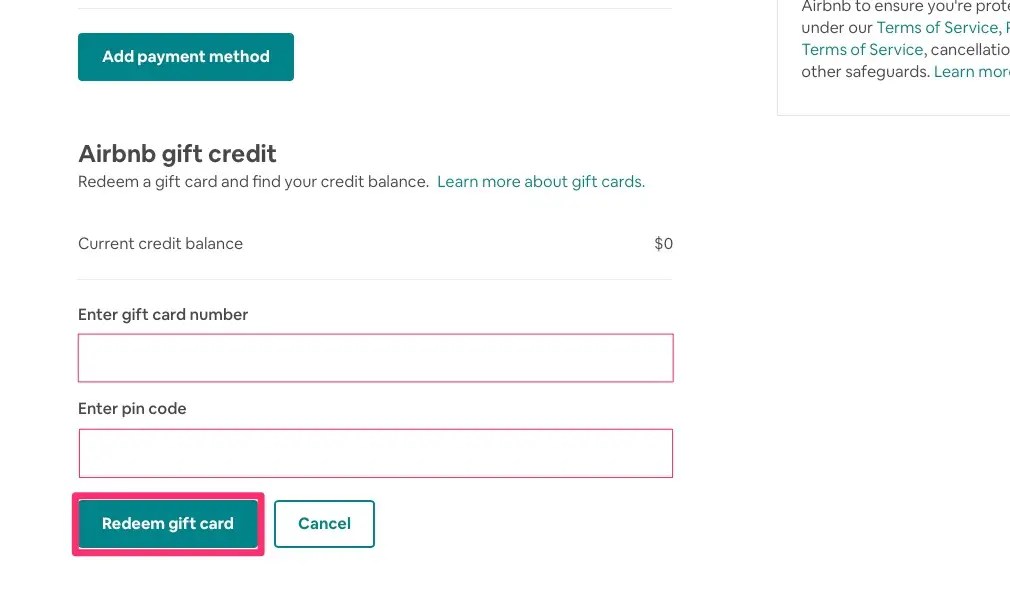Open Learn more about gift cards link
This screenshot has height=590, width=1010.
tap(541, 182)
